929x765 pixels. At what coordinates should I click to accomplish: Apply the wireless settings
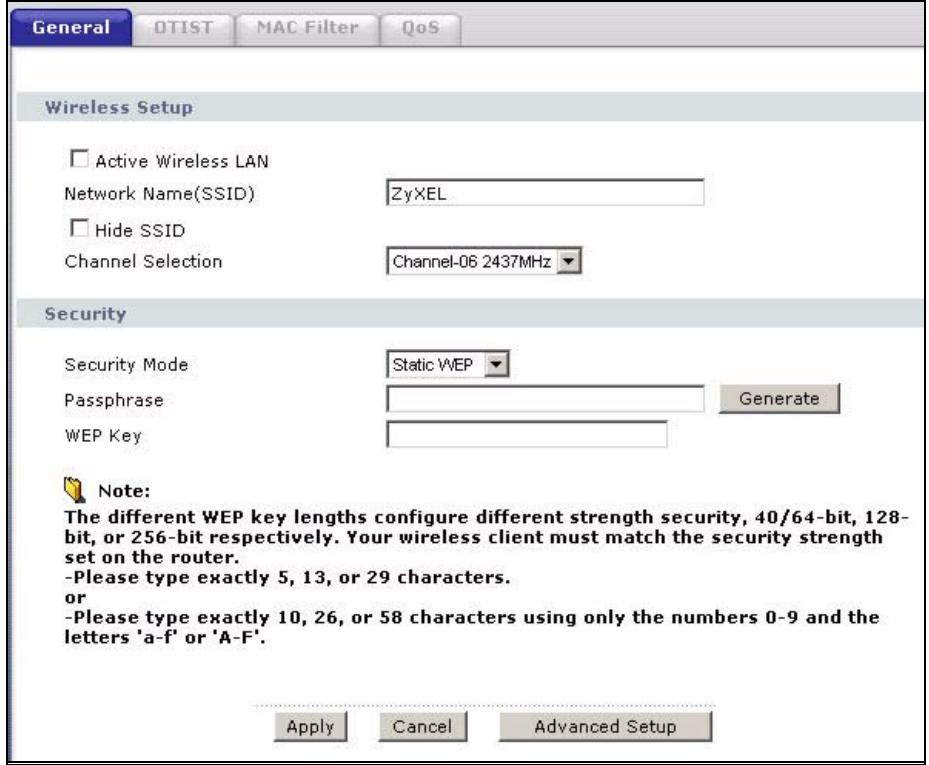(310, 726)
